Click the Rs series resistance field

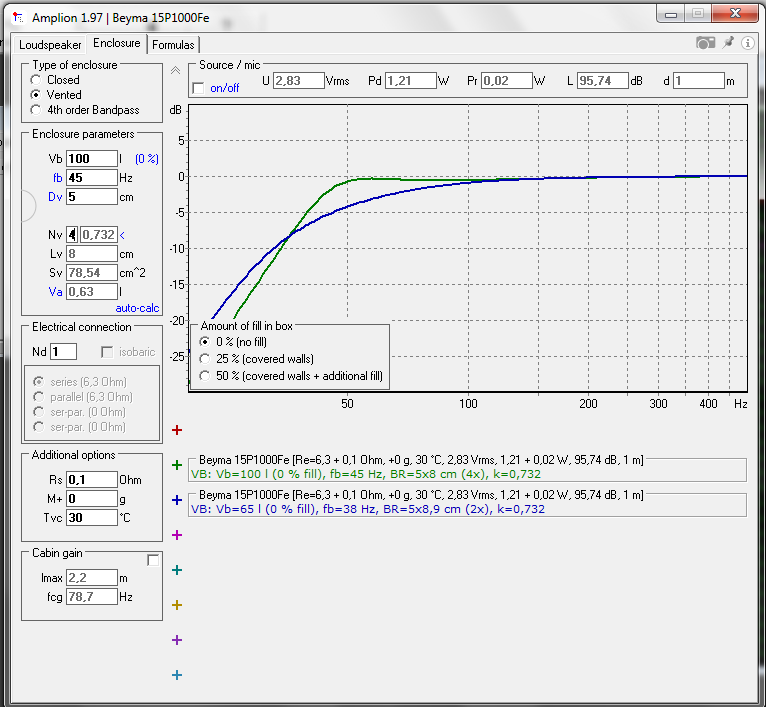[x=92, y=480]
